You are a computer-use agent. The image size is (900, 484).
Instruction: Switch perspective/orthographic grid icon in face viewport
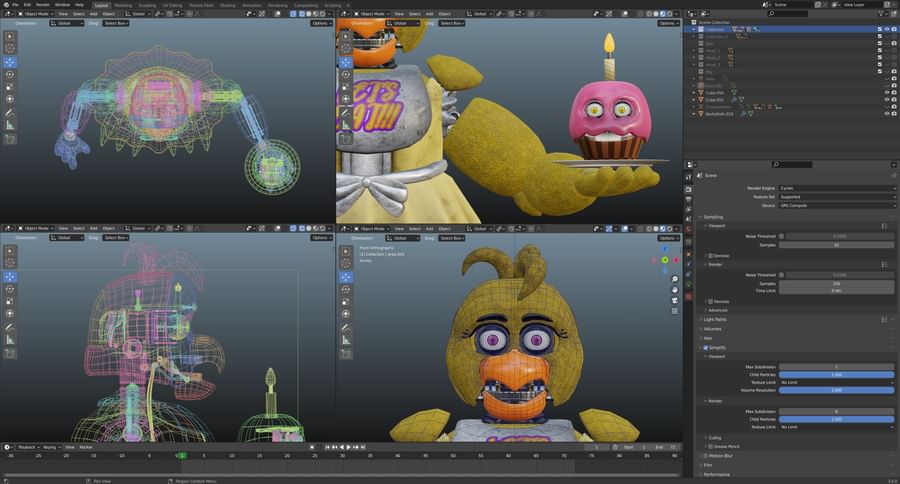pos(674,311)
